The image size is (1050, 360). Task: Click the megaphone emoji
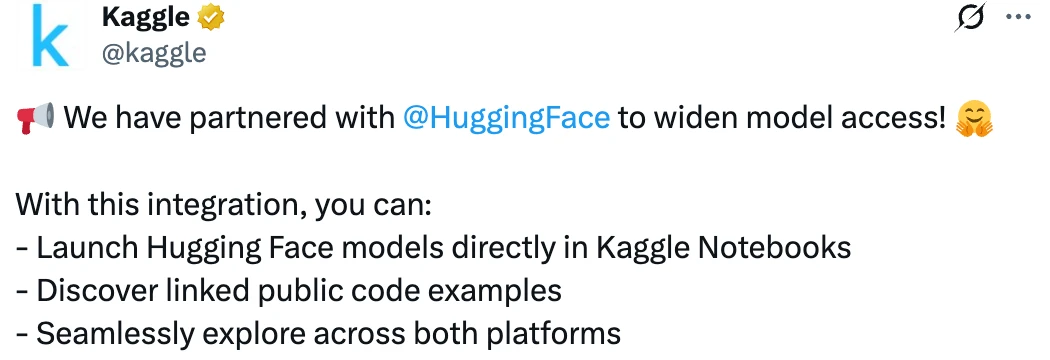pyautogui.click(x=34, y=118)
